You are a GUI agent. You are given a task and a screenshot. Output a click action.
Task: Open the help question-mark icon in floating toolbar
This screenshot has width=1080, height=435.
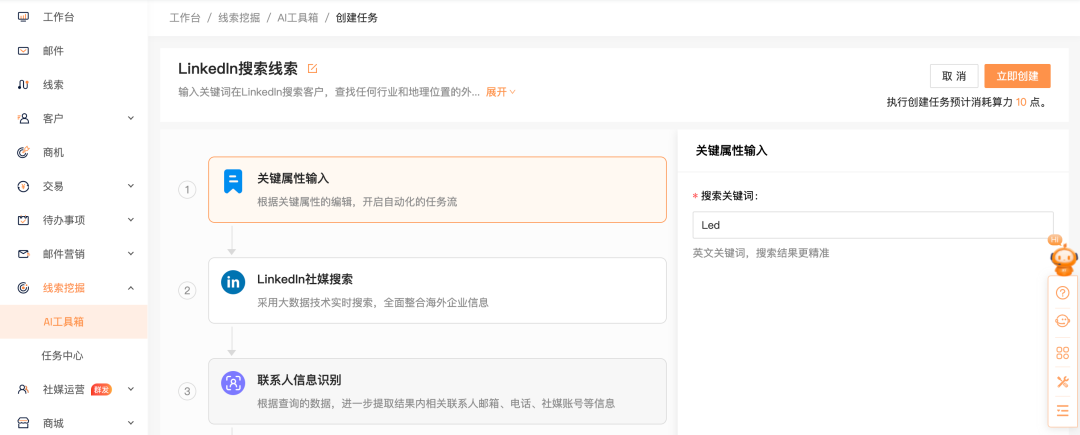[1062, 293]
